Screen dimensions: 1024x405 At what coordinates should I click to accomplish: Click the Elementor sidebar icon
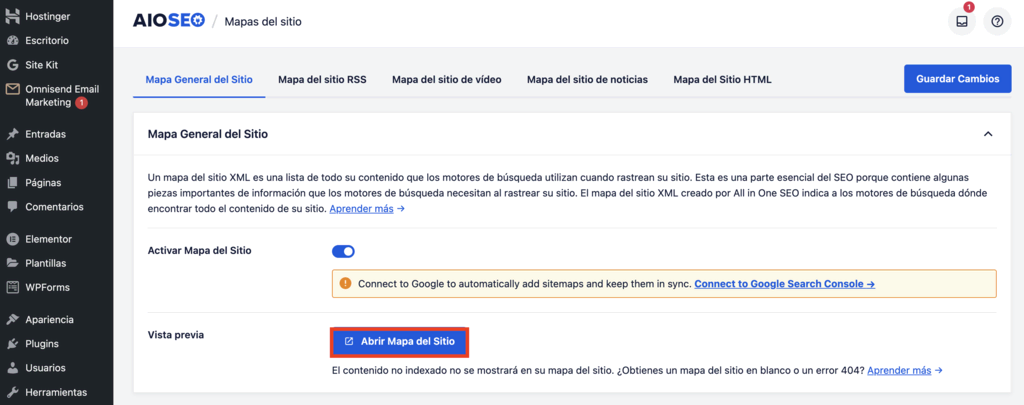click(12, 239)
